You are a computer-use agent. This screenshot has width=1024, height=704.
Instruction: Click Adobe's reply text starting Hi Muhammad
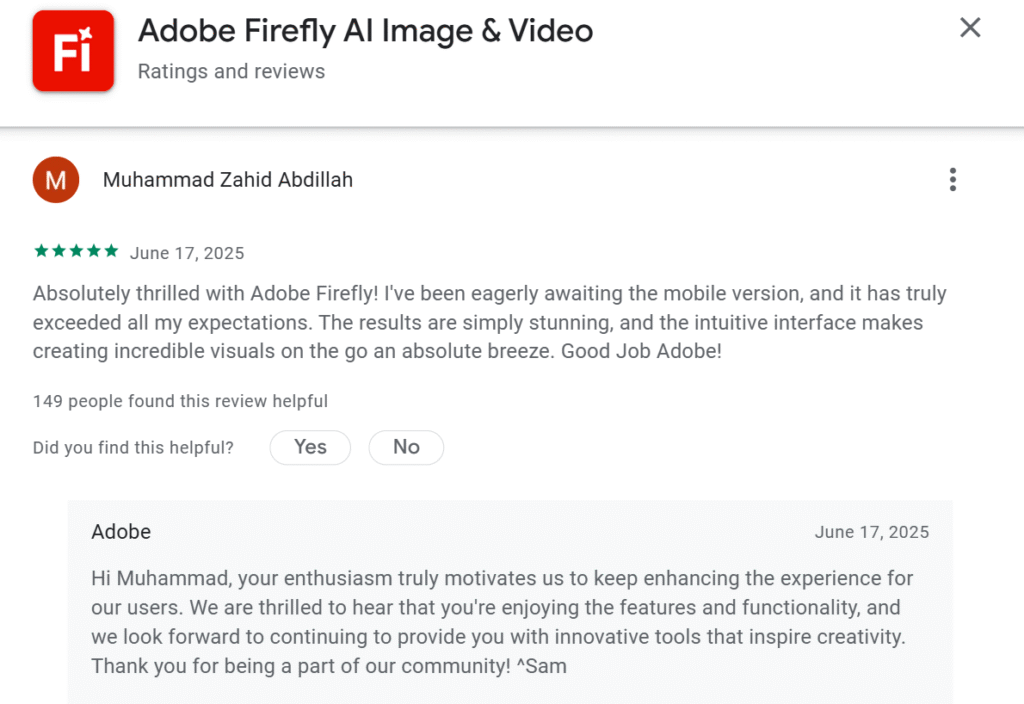coord(503,622)
